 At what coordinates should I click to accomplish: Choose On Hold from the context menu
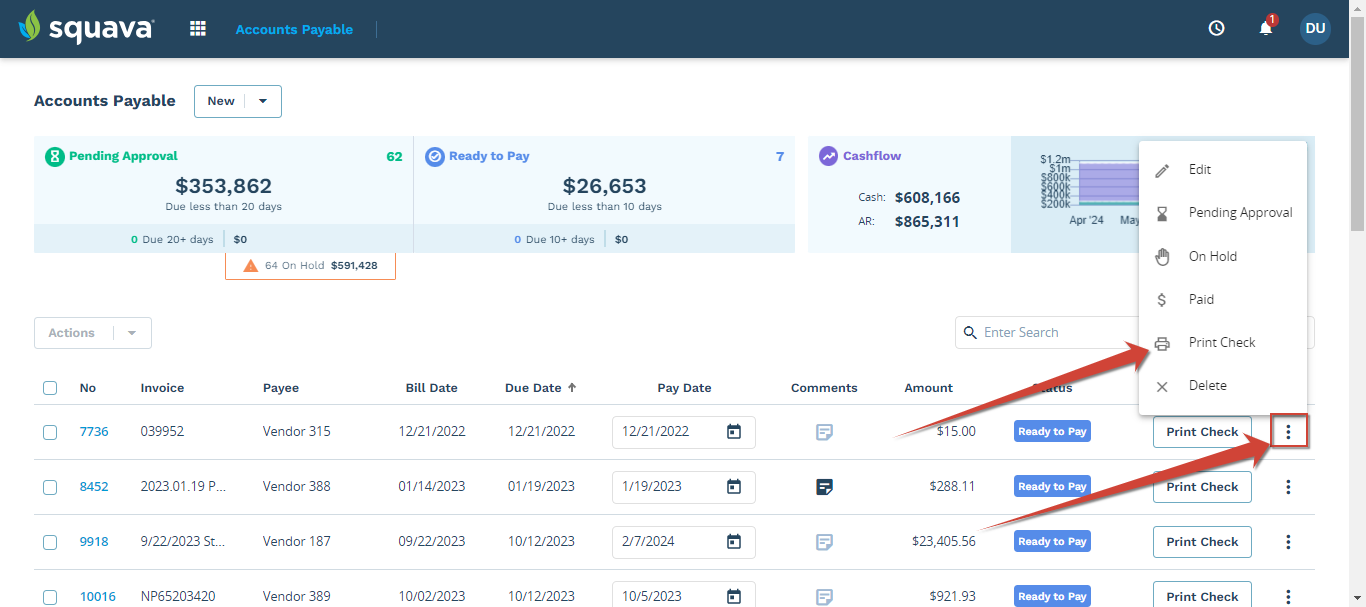pos(1212,256)
